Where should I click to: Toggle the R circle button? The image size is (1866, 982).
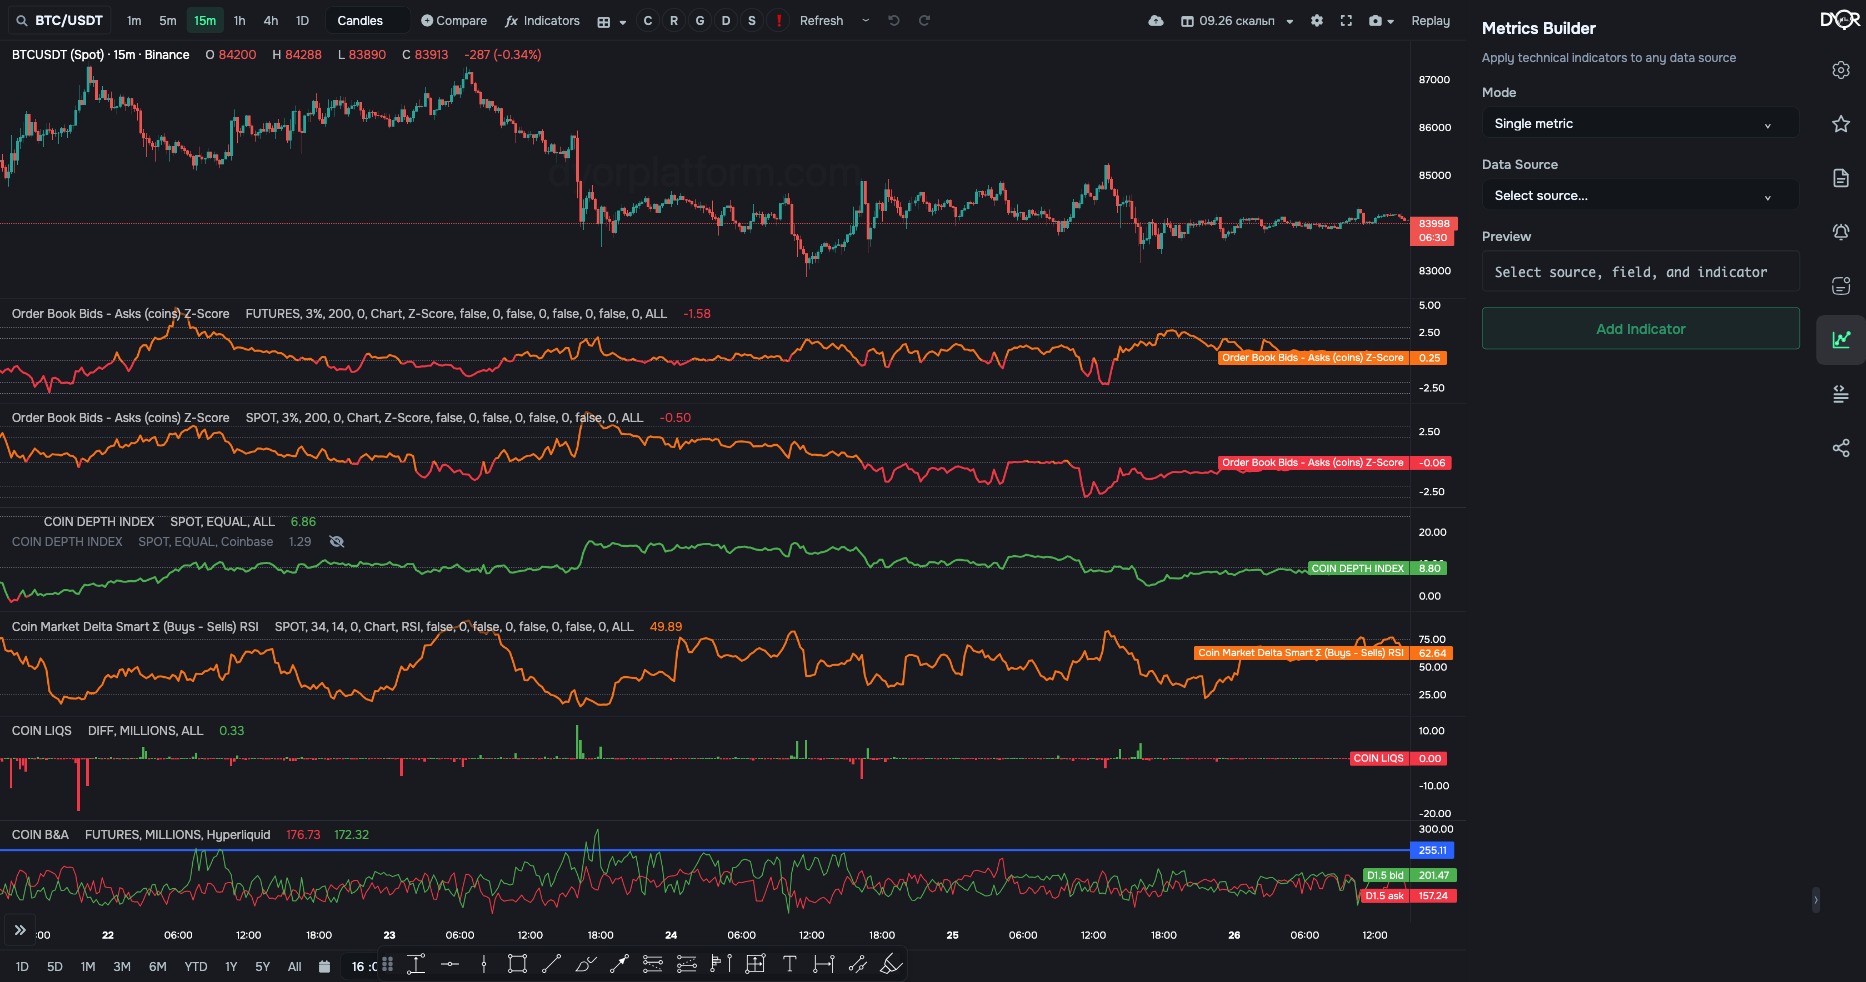tap(674, 21)
